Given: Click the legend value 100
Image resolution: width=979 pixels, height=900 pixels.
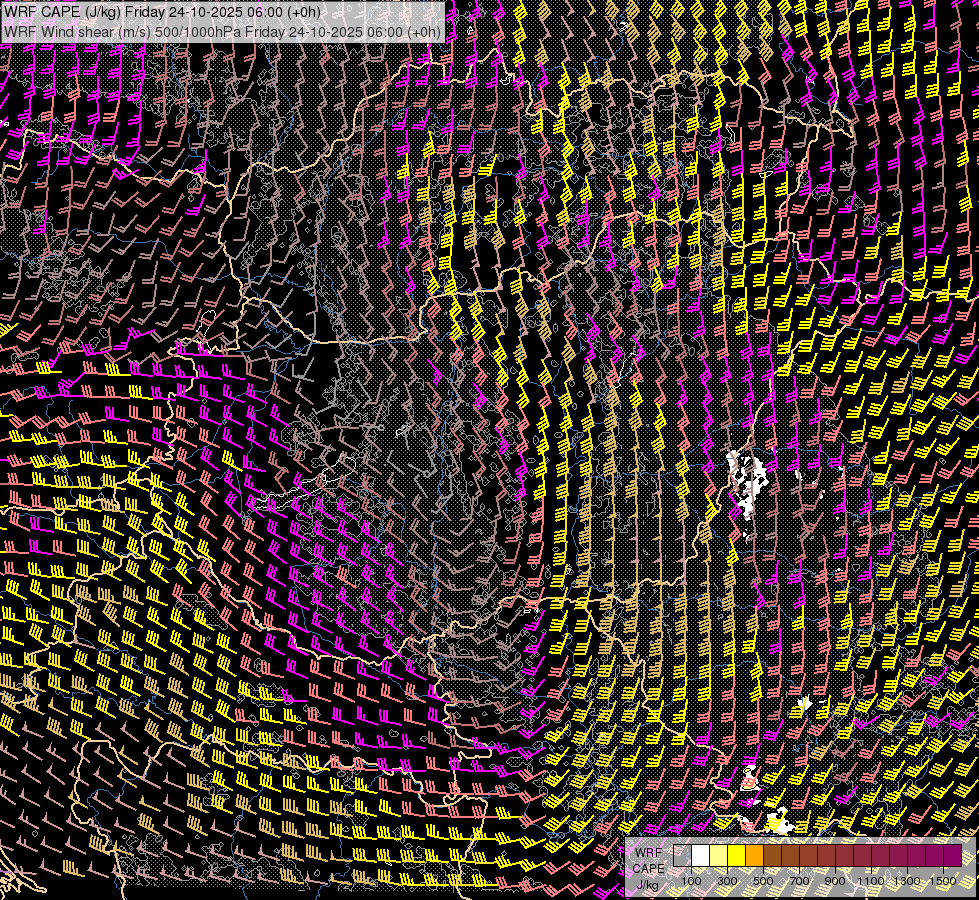Looking at the screenshot, I should [x=691, y=881].
